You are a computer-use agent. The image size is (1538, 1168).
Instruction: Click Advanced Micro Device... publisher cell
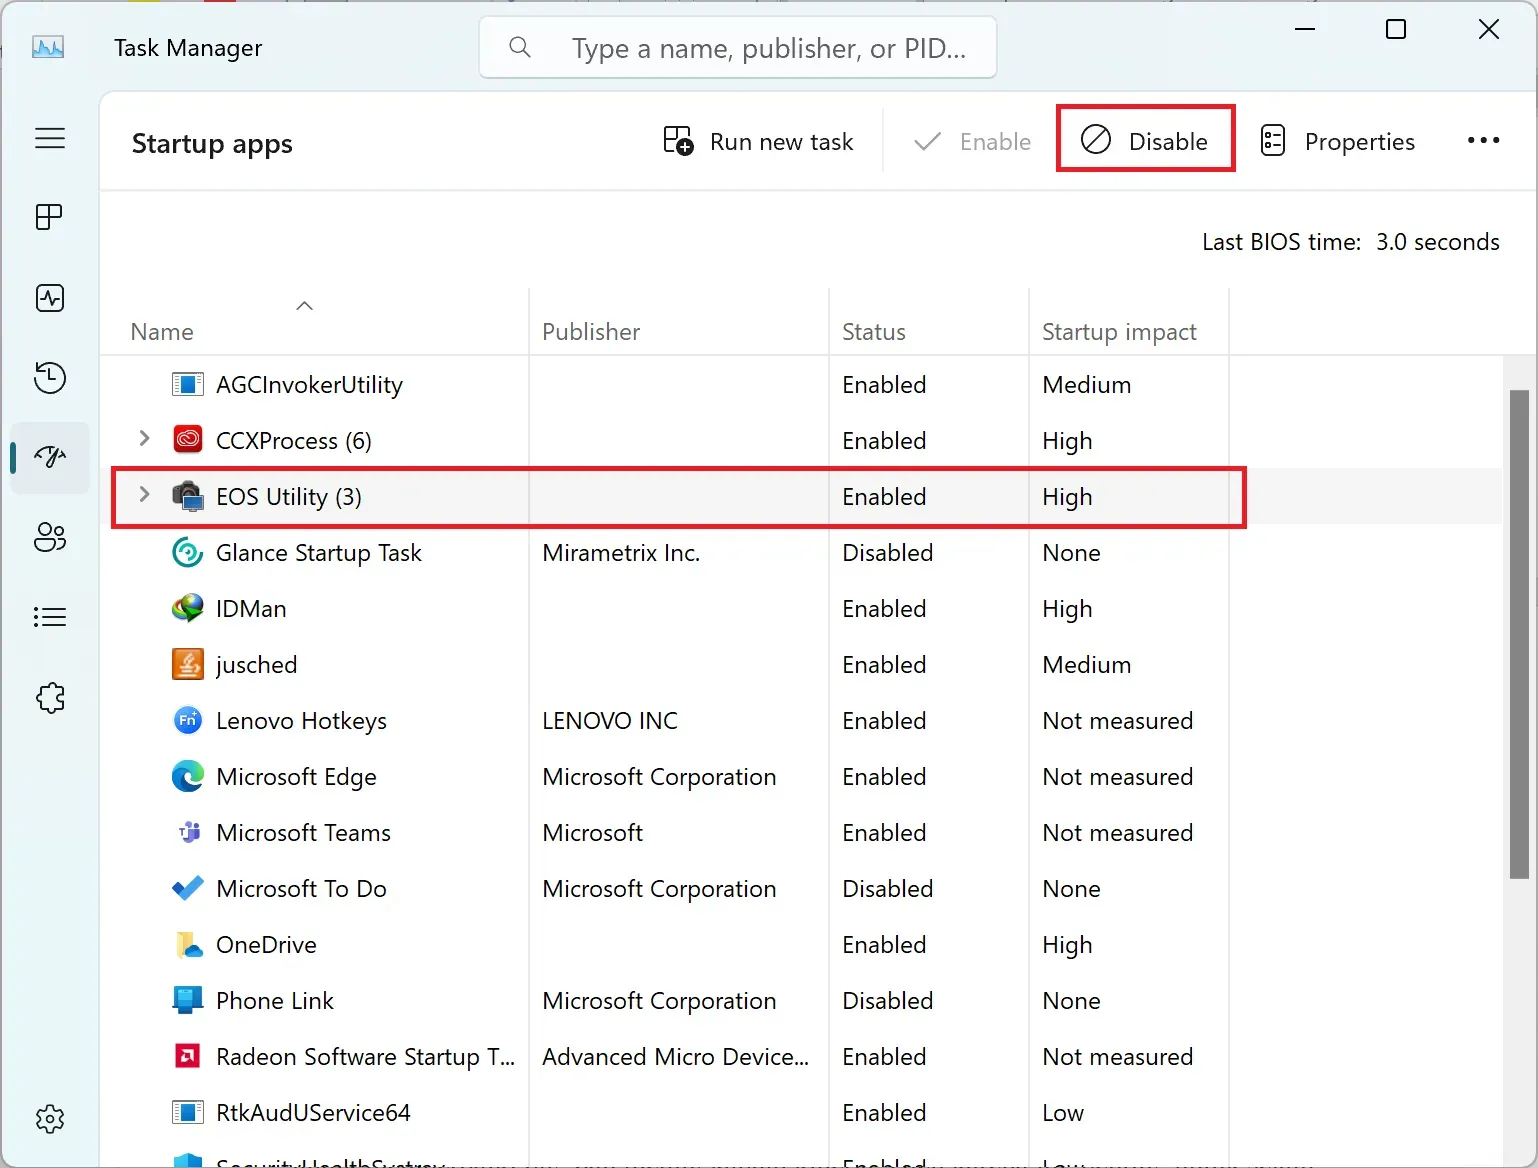pyautogui.click(x=676, y=1056)
